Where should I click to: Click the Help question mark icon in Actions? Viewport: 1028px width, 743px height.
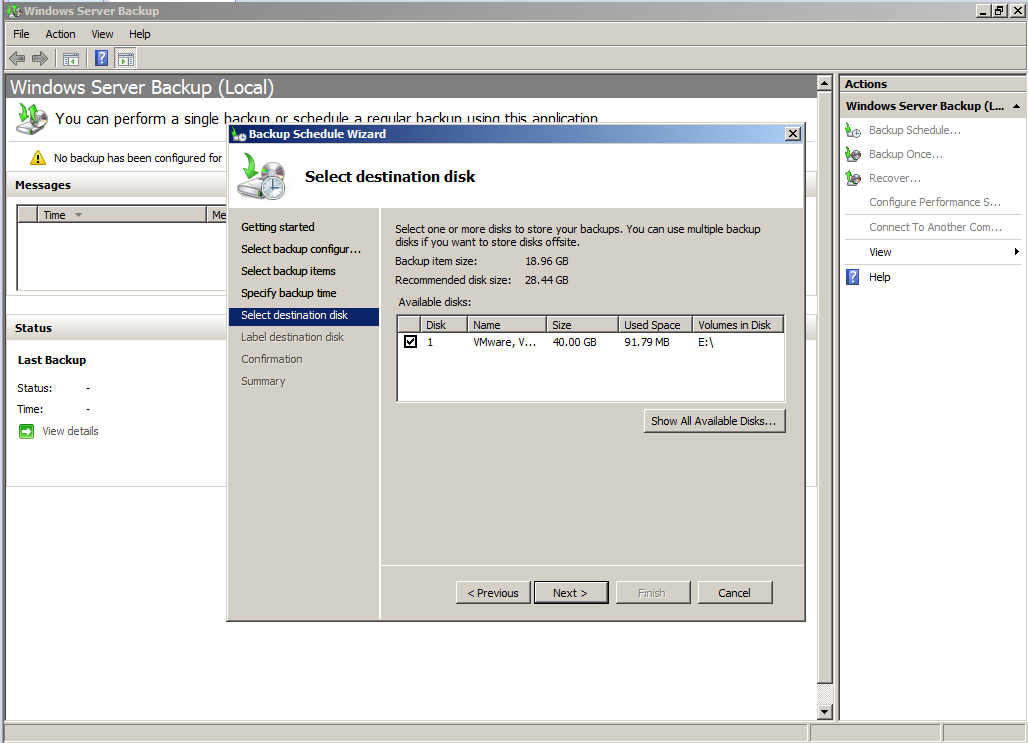pos(852,277)
